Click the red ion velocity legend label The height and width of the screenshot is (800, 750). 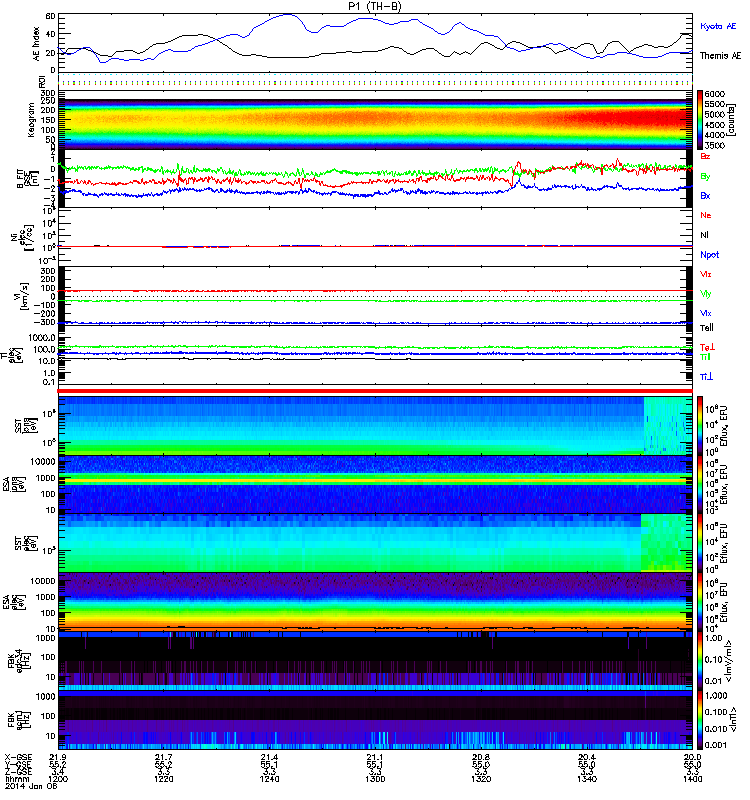[x=706, y=274]
